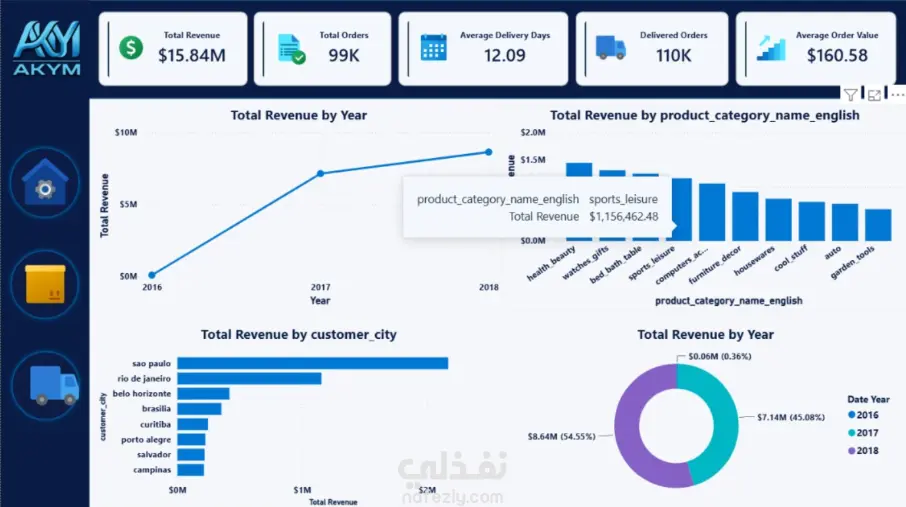
Task: Select the porto alegre revenue bar
Action: click(x=191, y=439)
